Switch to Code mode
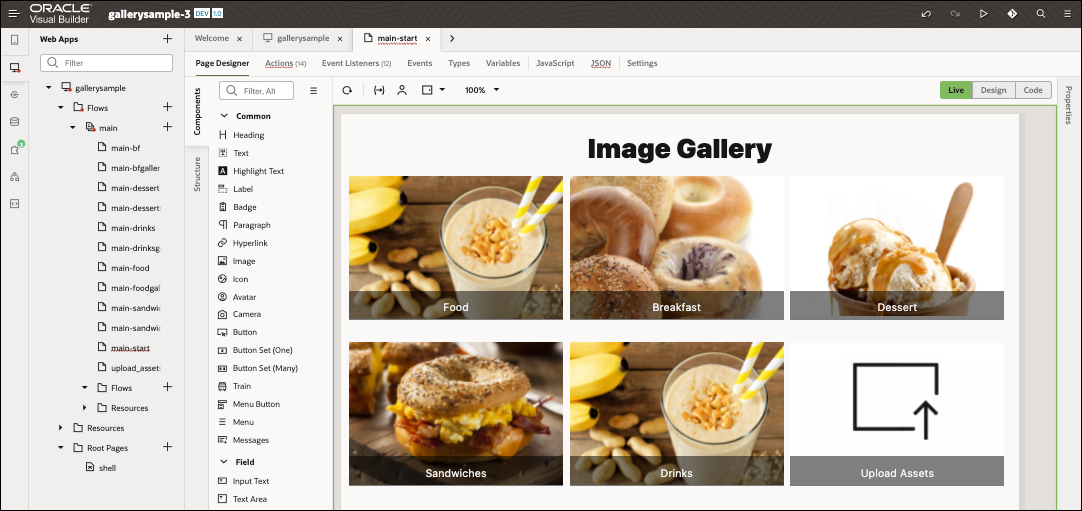 click(1033, 90)
